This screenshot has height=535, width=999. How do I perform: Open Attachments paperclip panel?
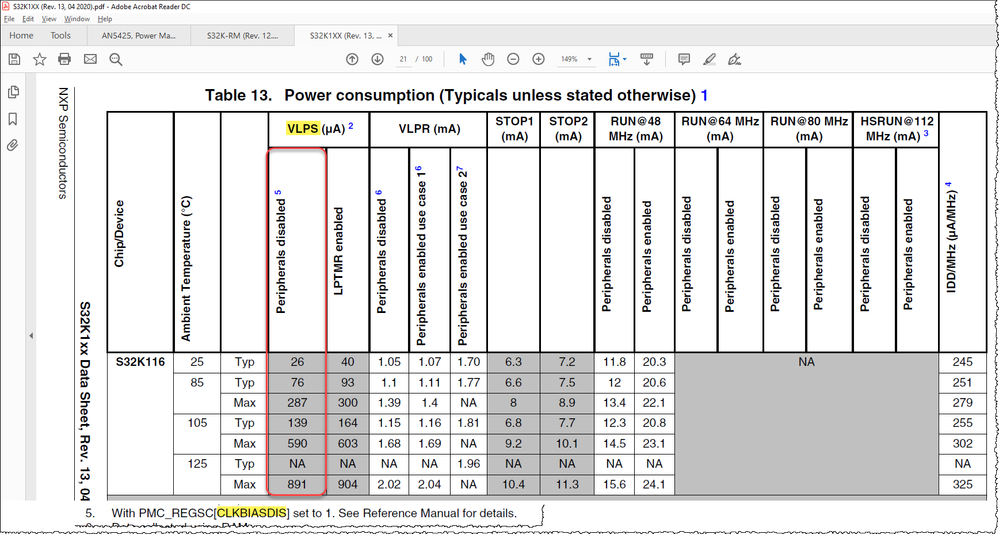(13, 145)
